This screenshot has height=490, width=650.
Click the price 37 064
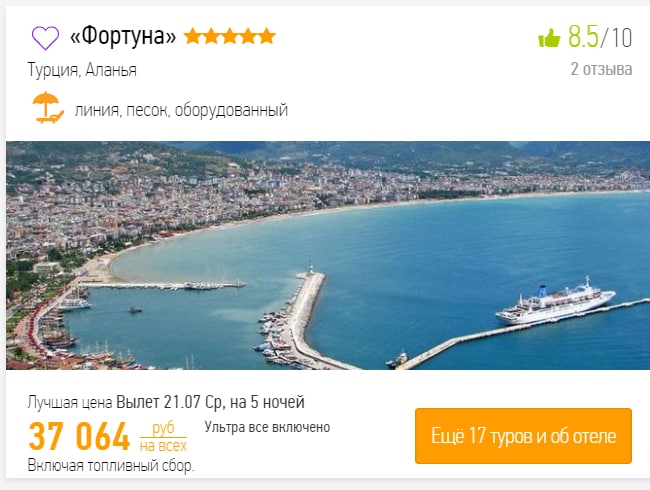click(x=79, y=437)
